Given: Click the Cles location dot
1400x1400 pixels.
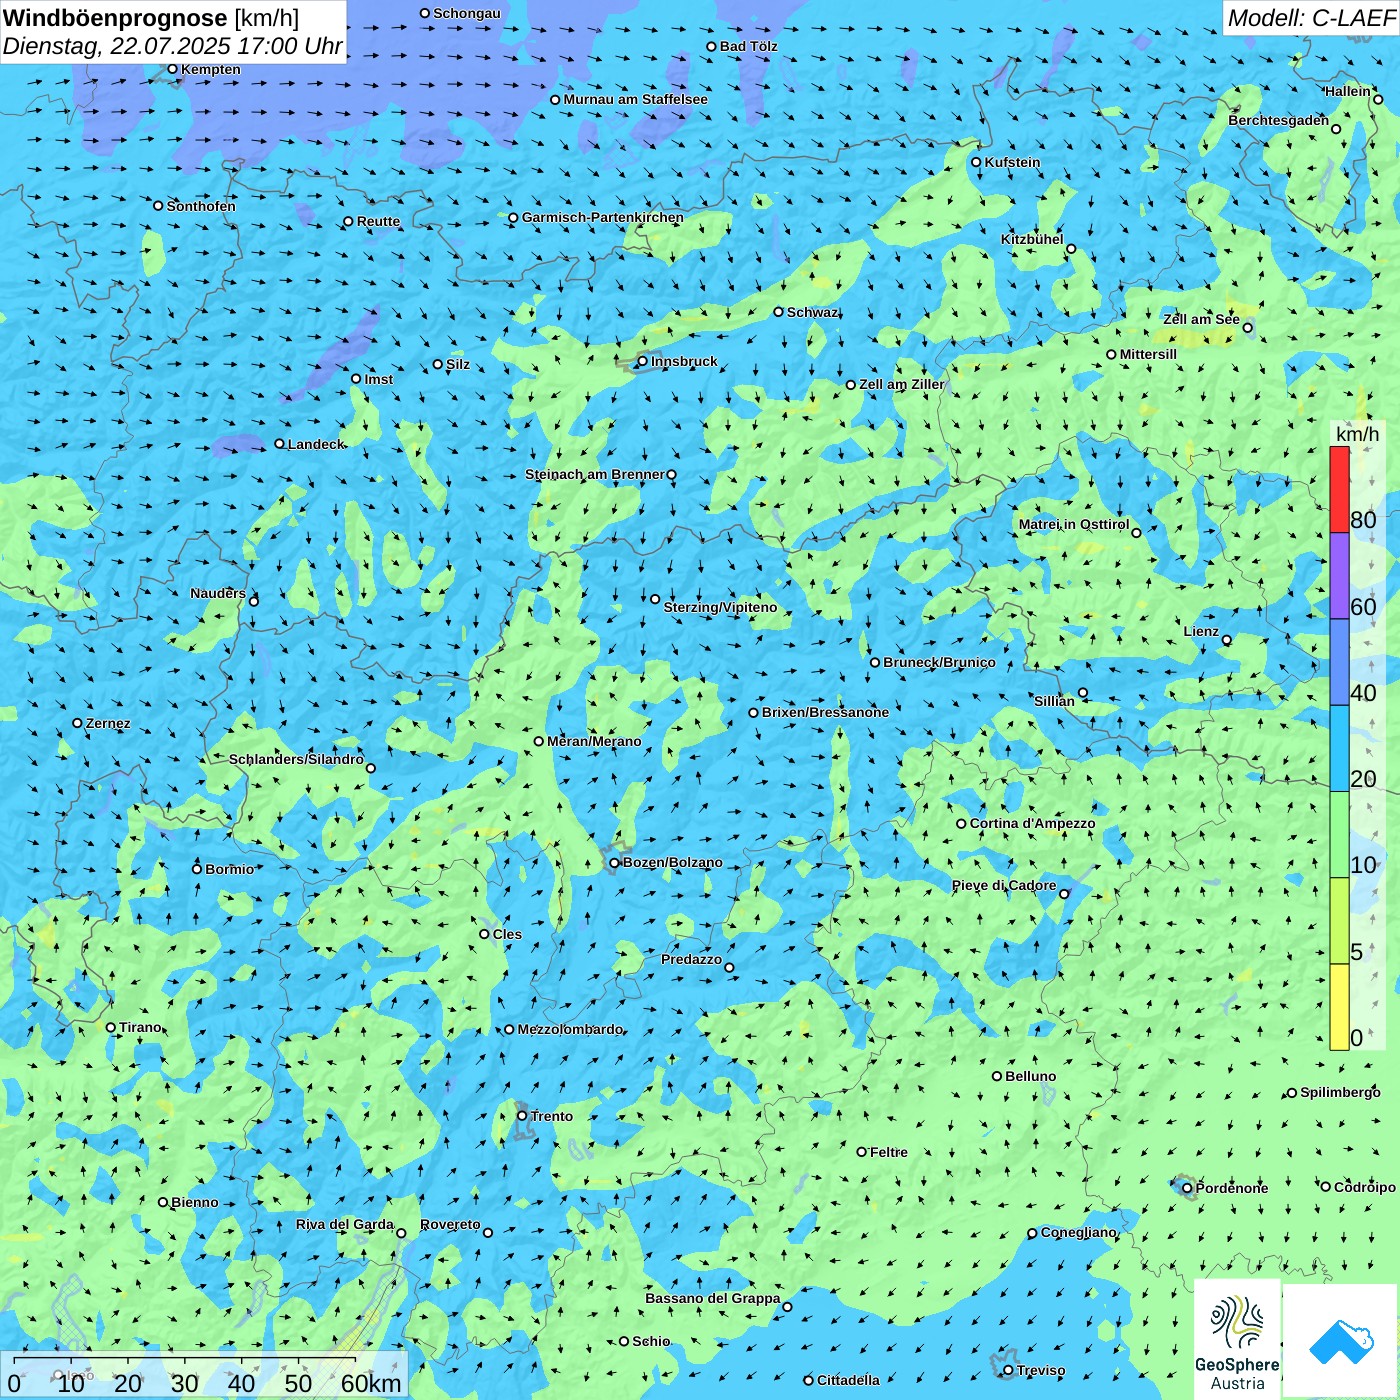Looking at the screenshot, I should pos(484,934).
